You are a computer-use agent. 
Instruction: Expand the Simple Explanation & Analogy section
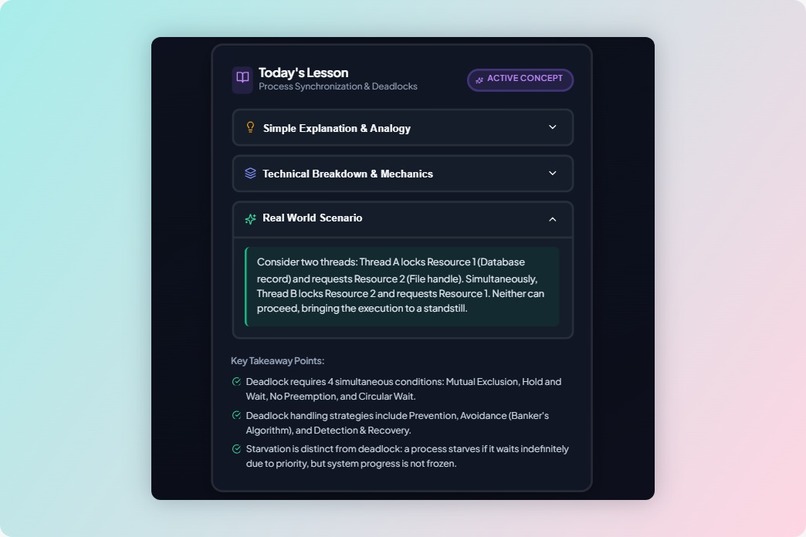click(402, 127)
